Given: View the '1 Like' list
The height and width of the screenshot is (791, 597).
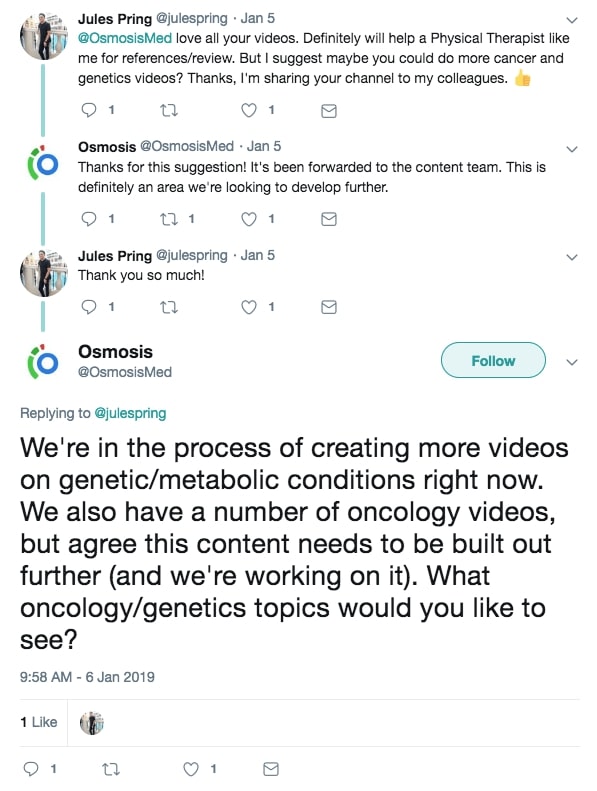Looking at the screenshot, I should [39, 722].
